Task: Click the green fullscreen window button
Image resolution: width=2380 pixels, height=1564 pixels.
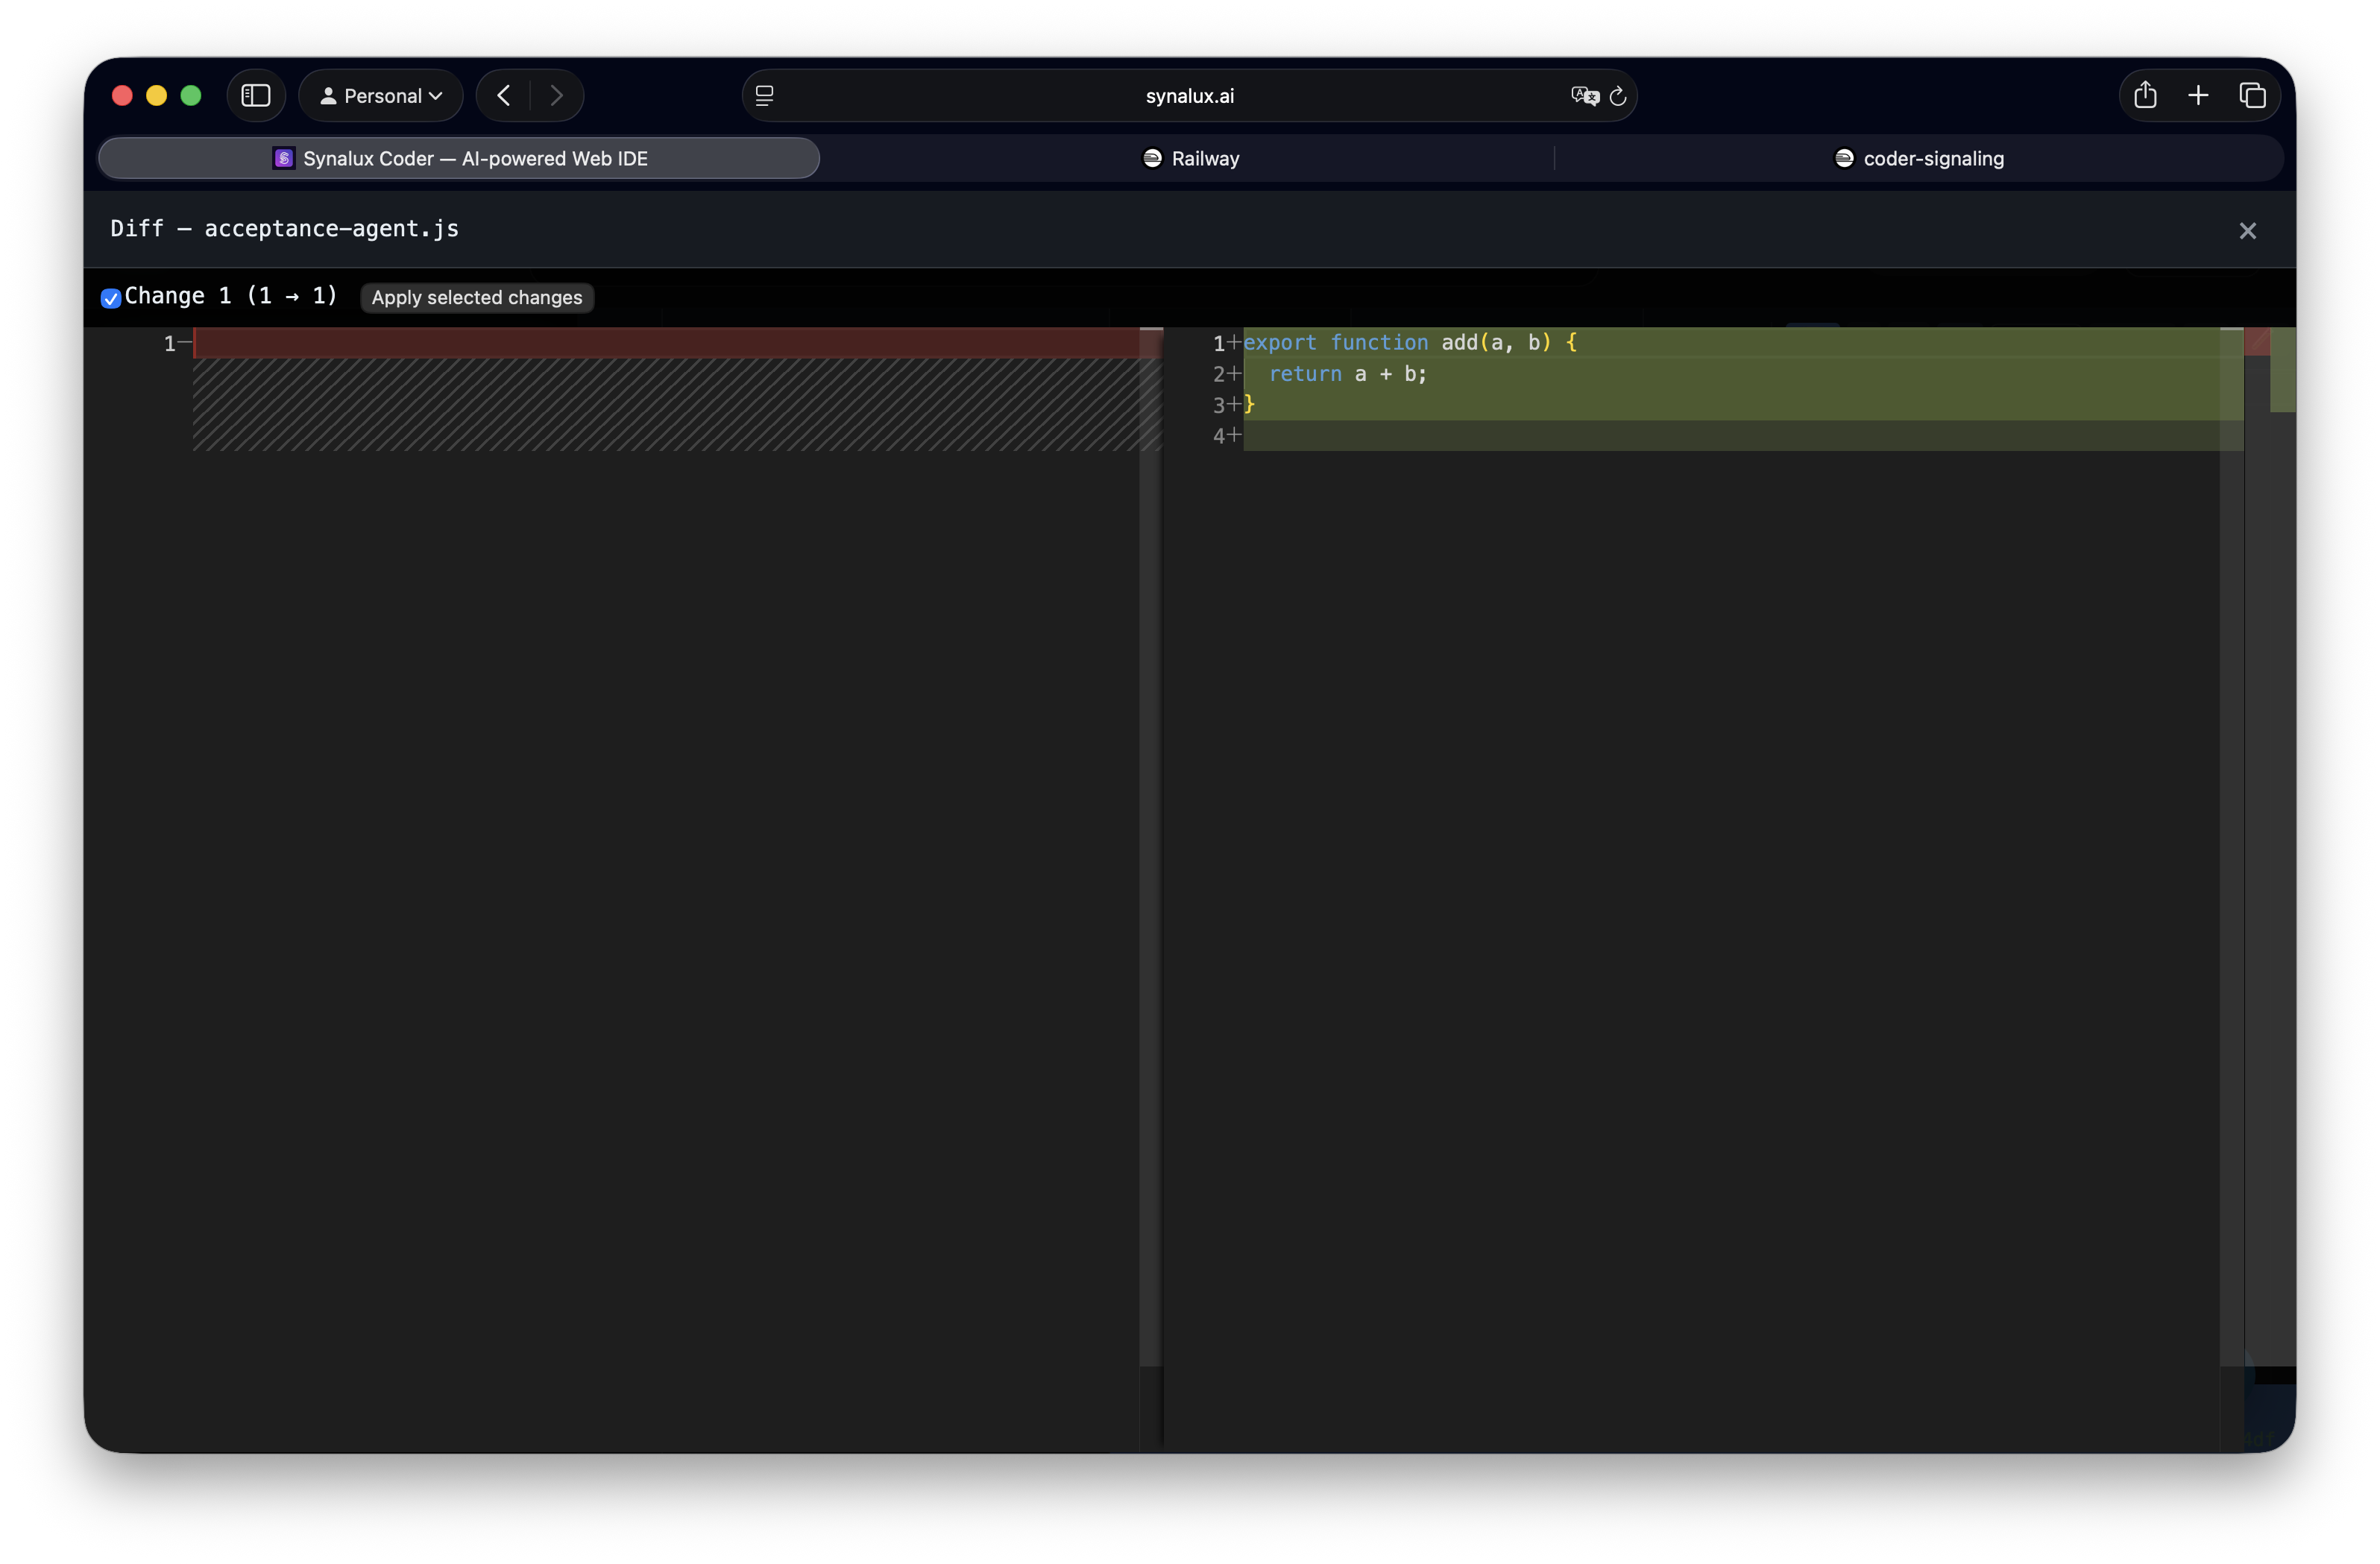Action: pyautogui.click(x=190, y=96)
